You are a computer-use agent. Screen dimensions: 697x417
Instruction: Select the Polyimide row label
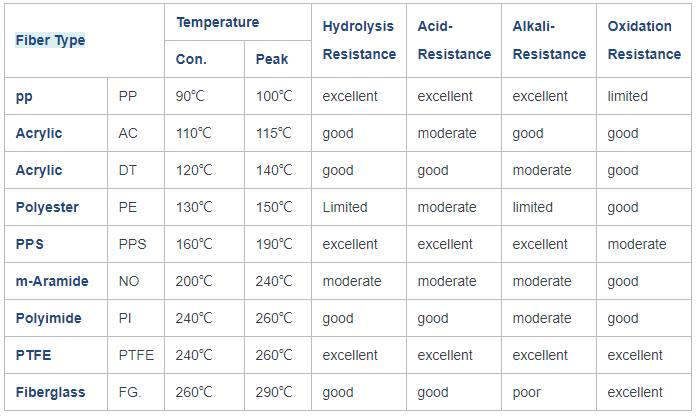click(x=48, y=318)
